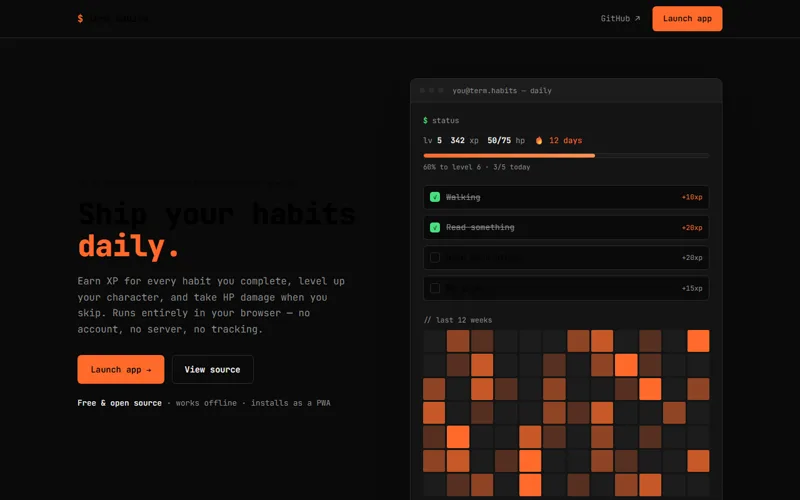Image resolution: width=800 pixels, height=500 pixels.
Task: Click the 'you@term.habits — daily' window title
Action: tap(502, 90)
